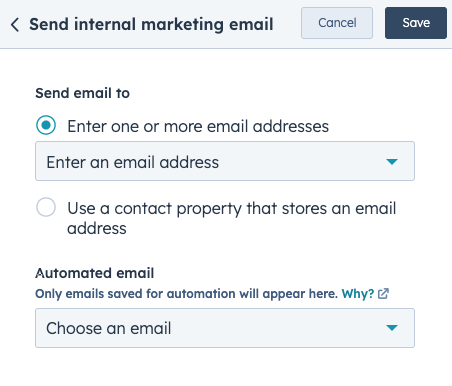Click the 'Automated email' section heading
The image size is (452, 386).
95,273
